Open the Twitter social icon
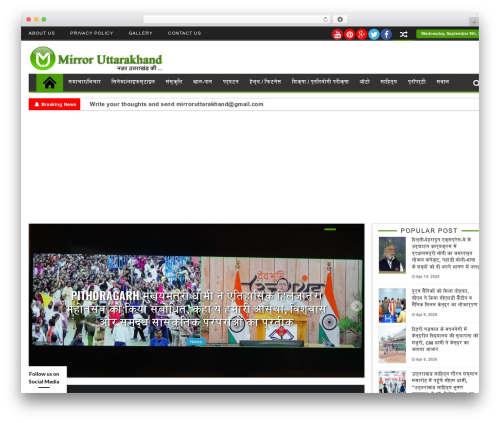 [374, 34]
